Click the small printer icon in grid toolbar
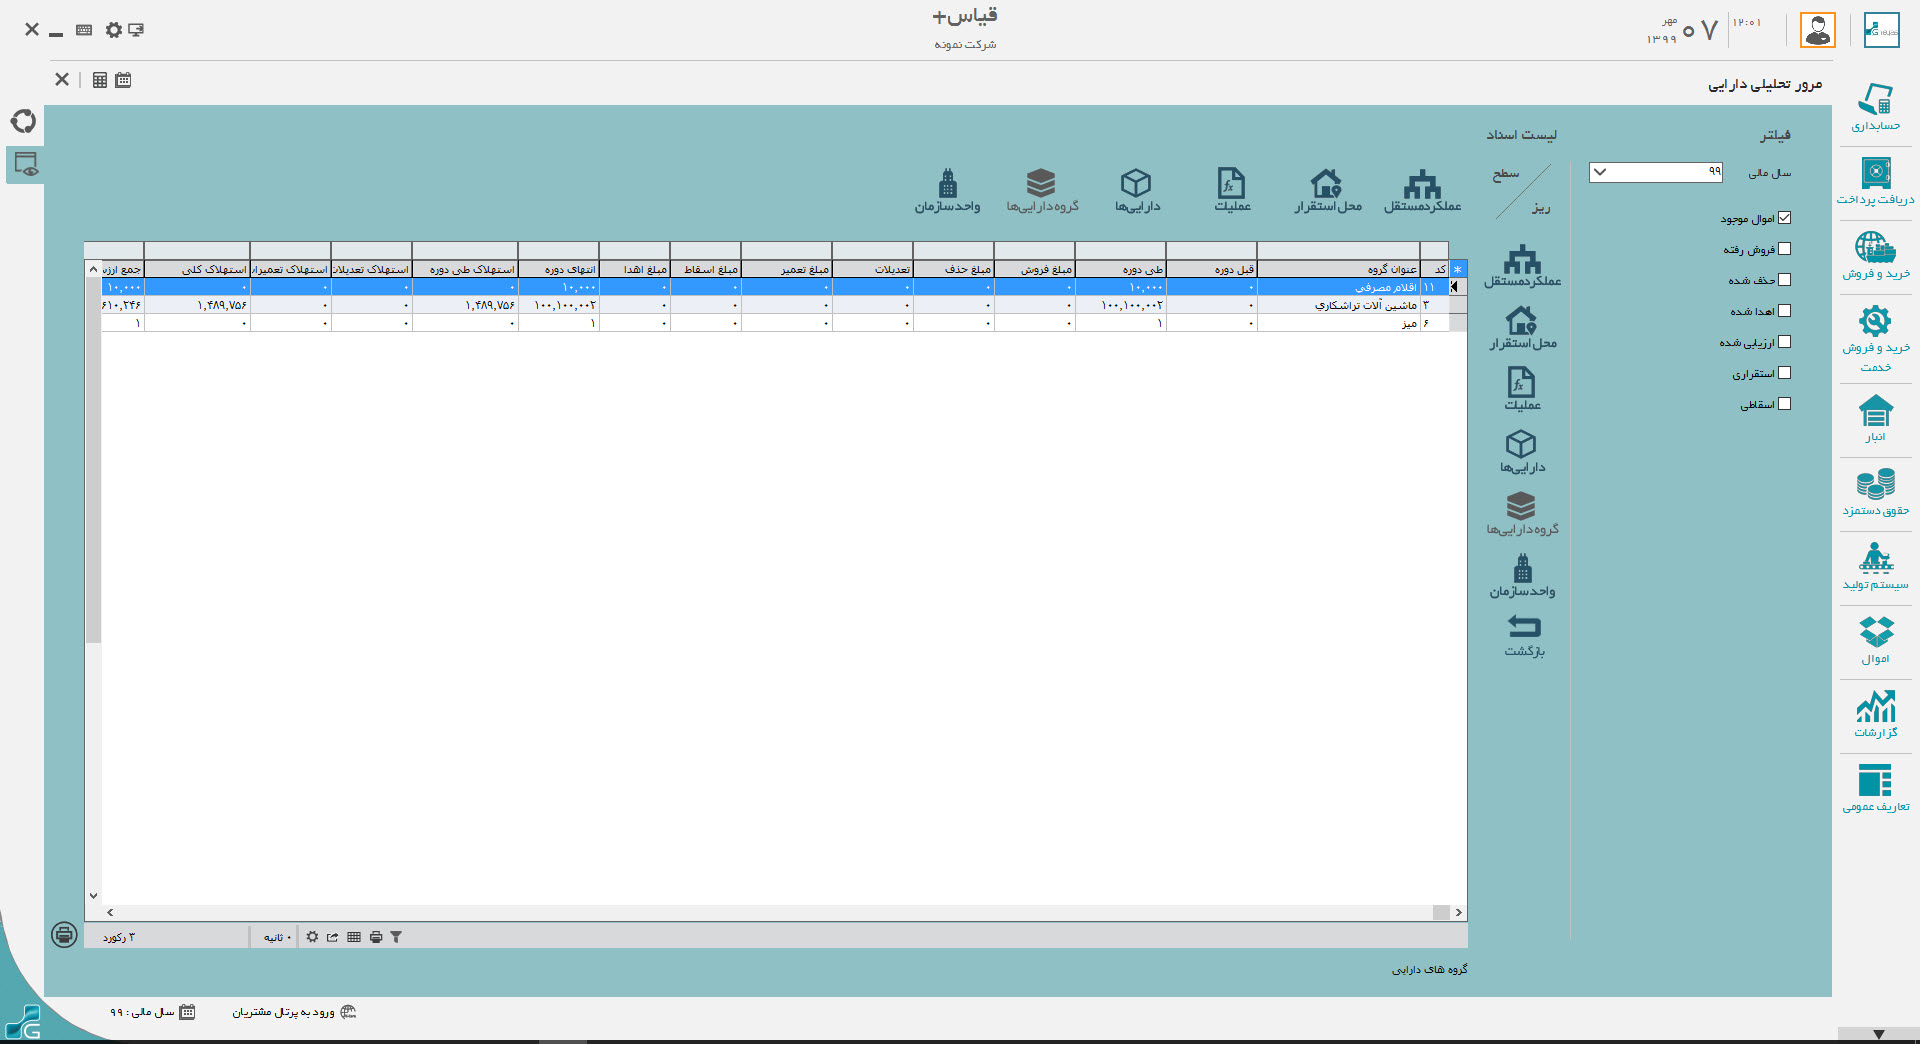 coord(376,937)
